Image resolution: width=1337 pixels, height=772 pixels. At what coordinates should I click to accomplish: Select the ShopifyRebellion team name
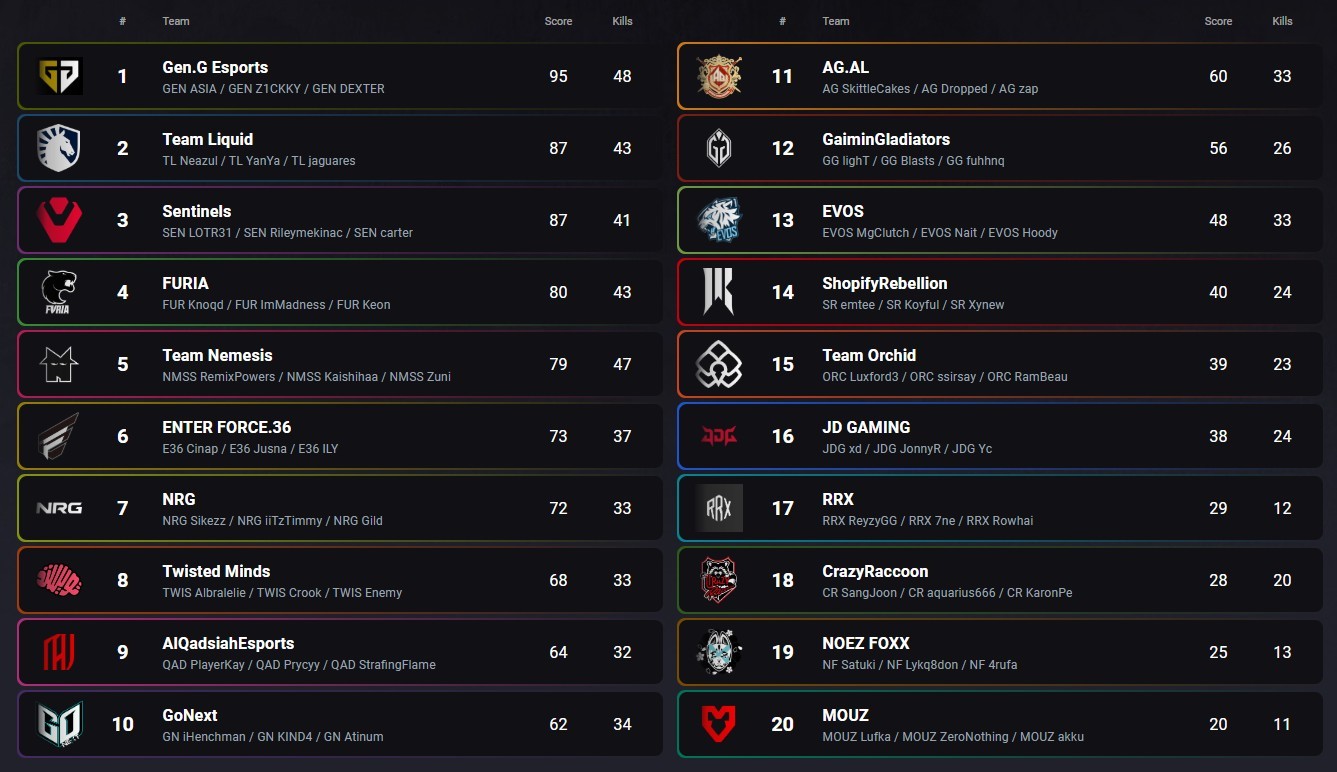[885, 283]
